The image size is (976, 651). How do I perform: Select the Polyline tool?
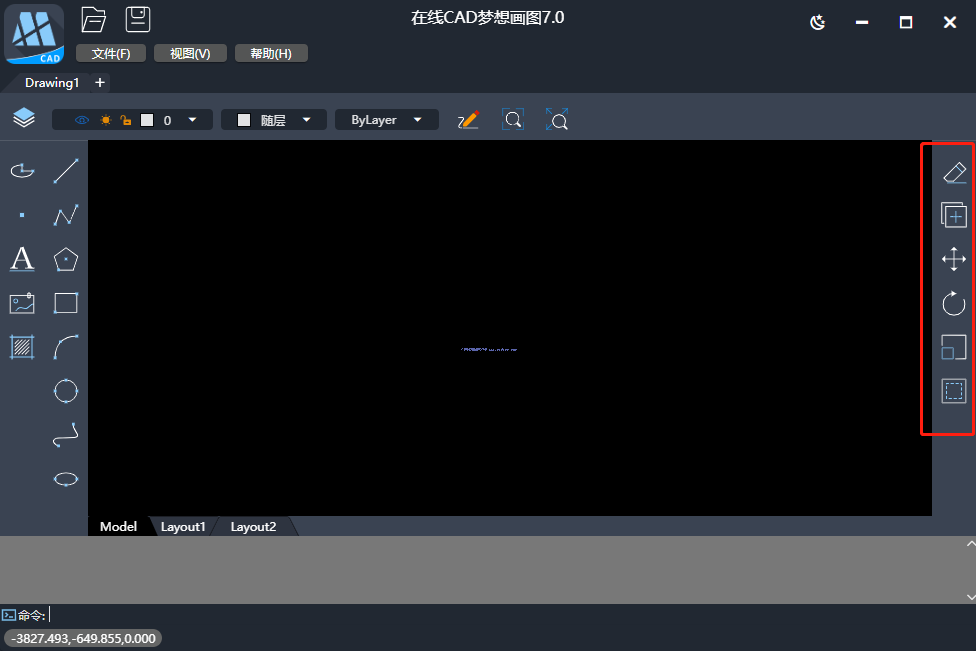66,215
